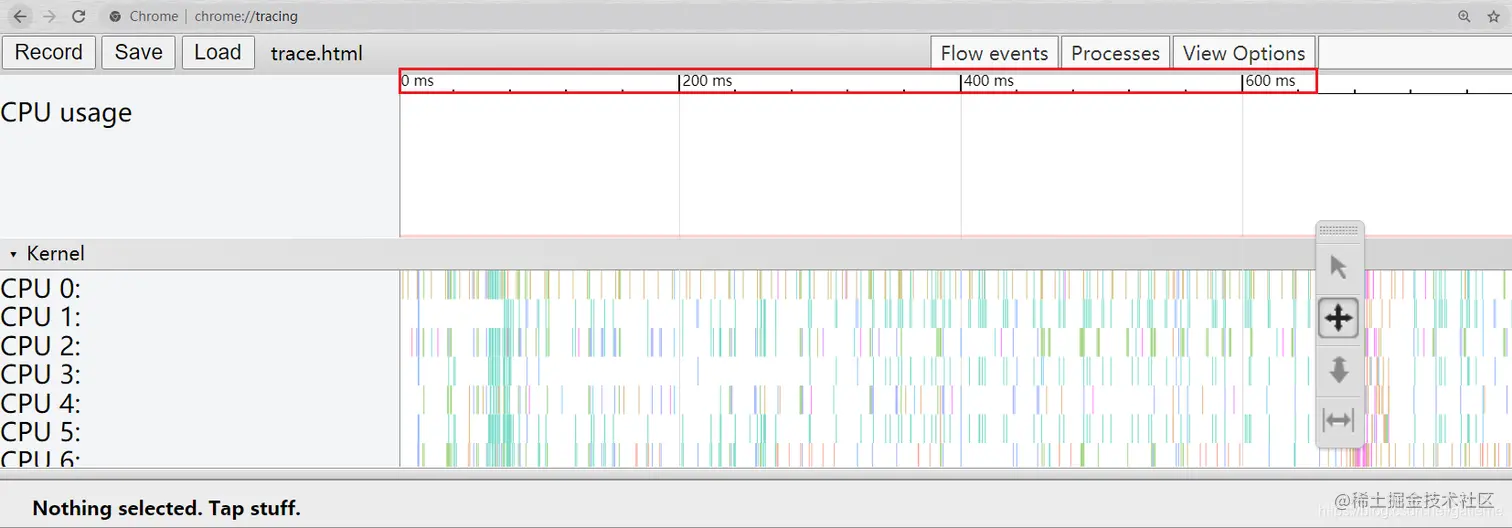Click the 400 ms ruler mark

(x=989, y=81)
